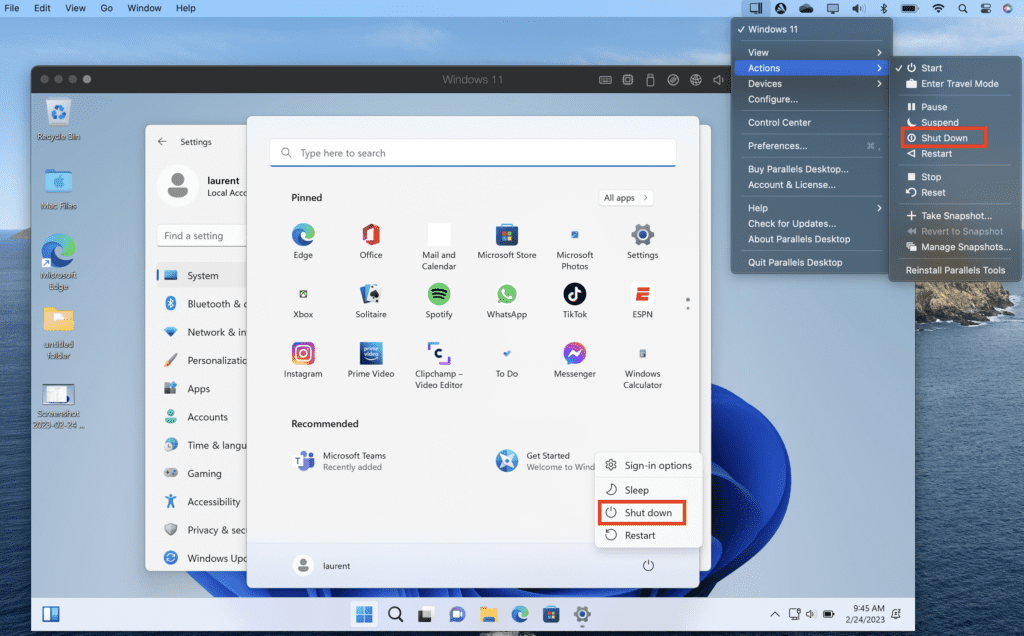Open Edge from pinned apps
The image size is (1024, 636).
pyautogui.click(x=303, y=241)
